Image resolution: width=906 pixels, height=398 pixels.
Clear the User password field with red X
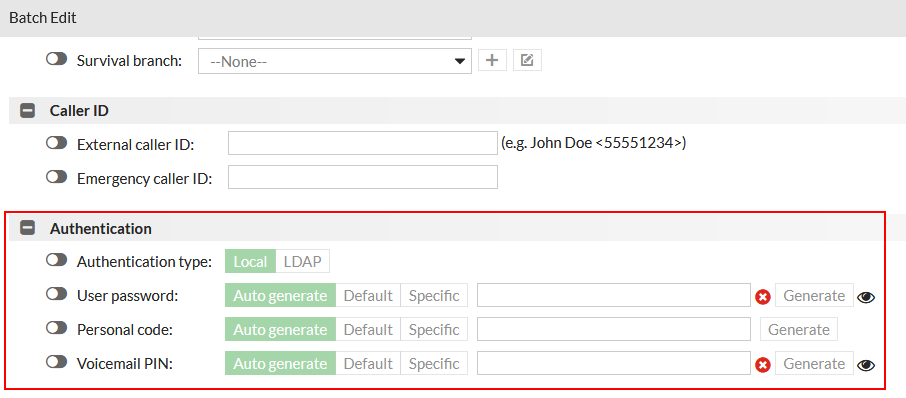(x=763, y=297)
